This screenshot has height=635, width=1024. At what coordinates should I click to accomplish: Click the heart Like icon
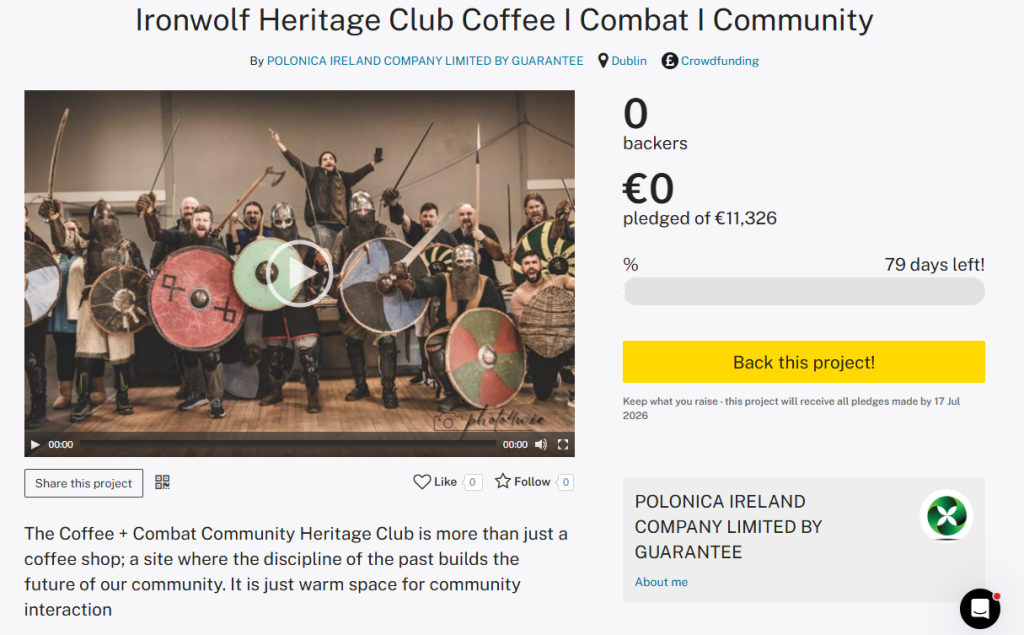[422, 482]
